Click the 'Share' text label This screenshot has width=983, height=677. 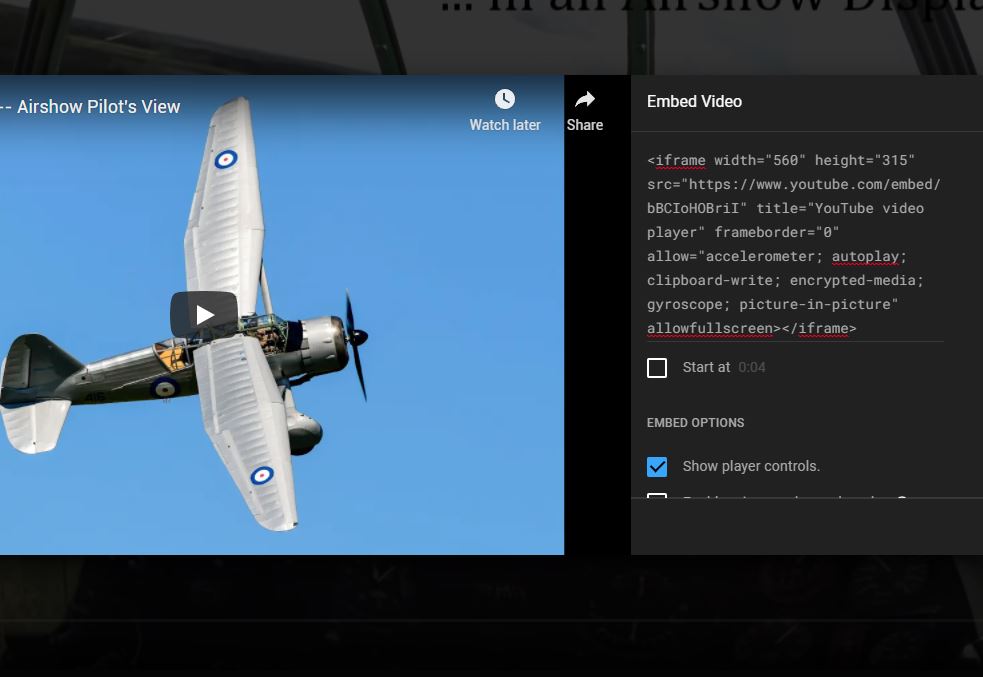tap(585, 126)
